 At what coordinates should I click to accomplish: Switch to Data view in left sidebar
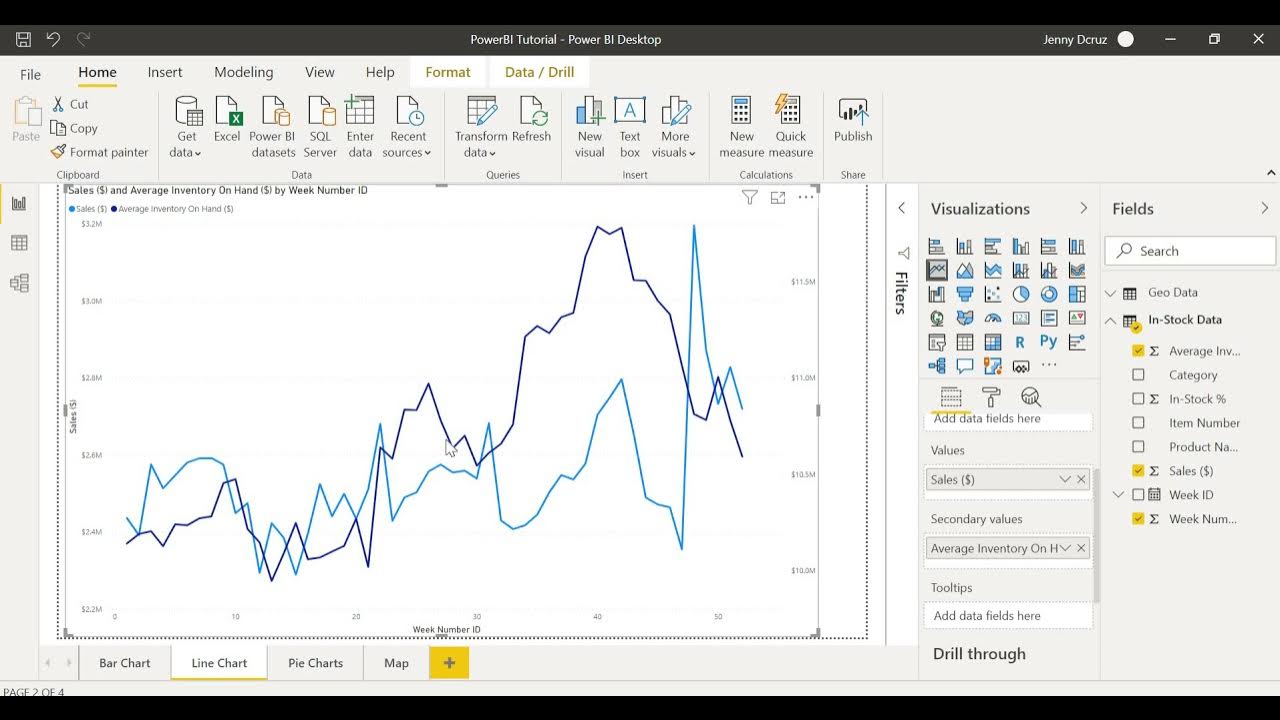click(19, 243)
